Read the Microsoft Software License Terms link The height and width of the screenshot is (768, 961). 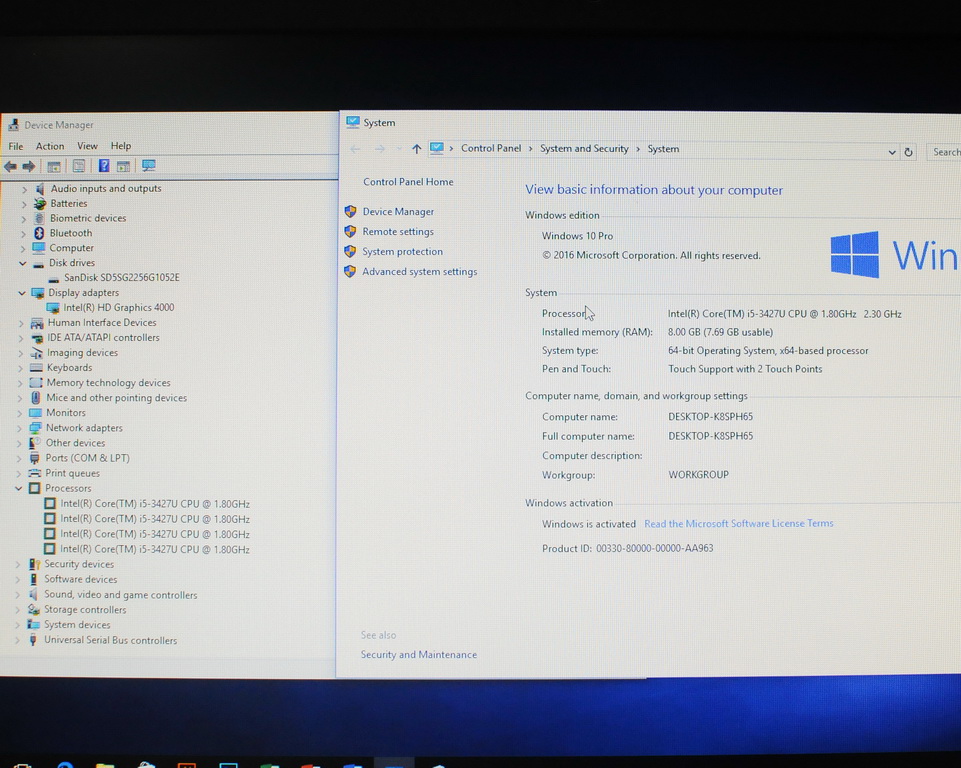739,523
